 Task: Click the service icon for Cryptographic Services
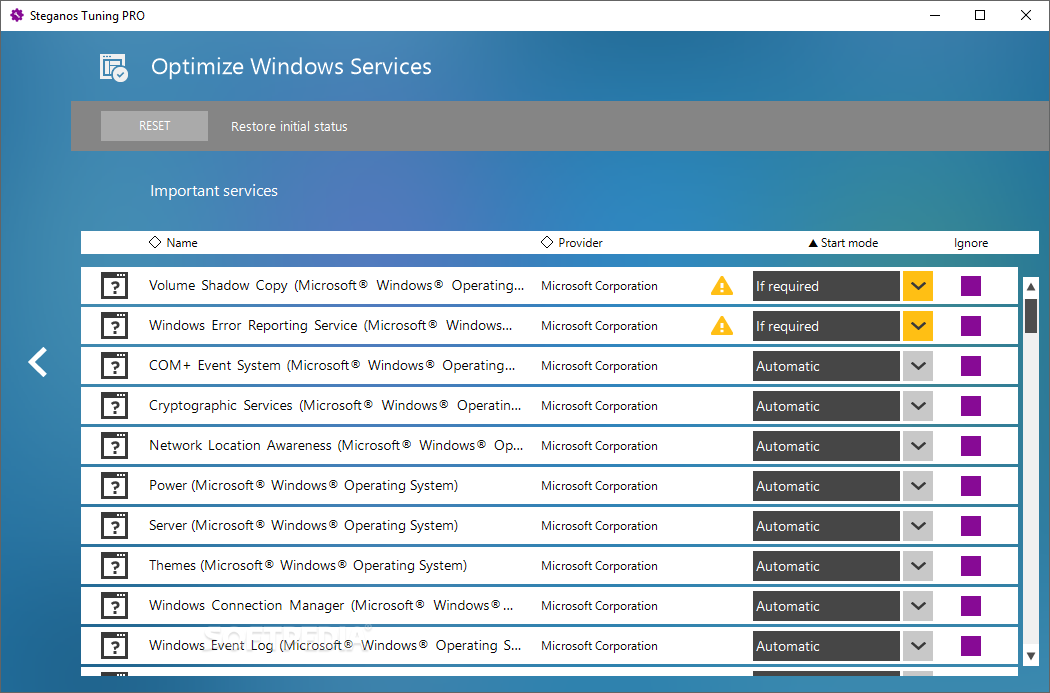(115, 406)
